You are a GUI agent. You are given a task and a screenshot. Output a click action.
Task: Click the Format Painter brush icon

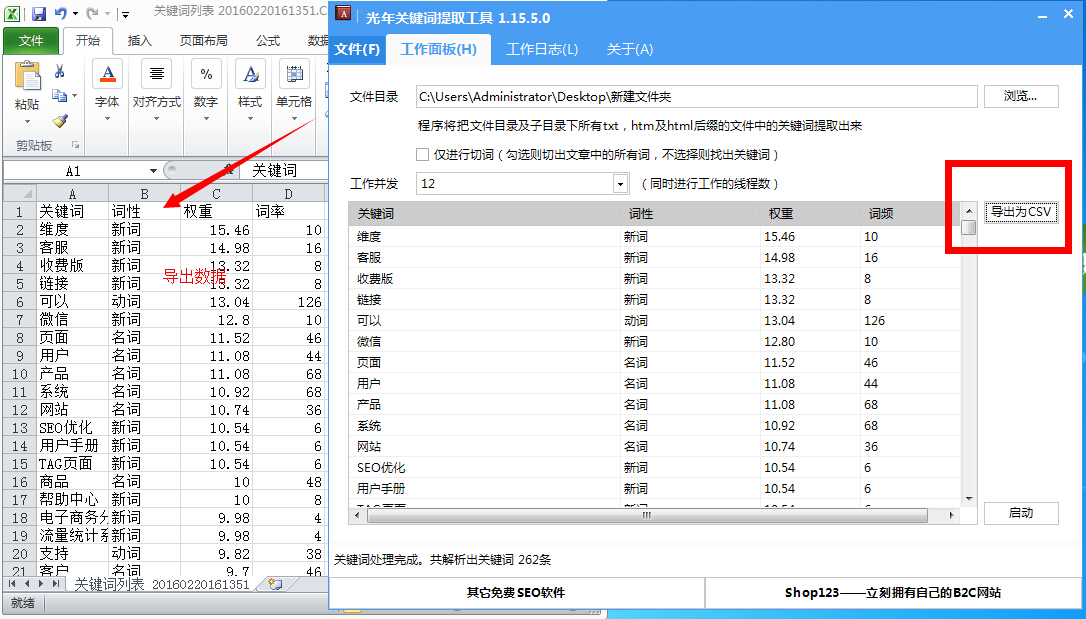60,120
